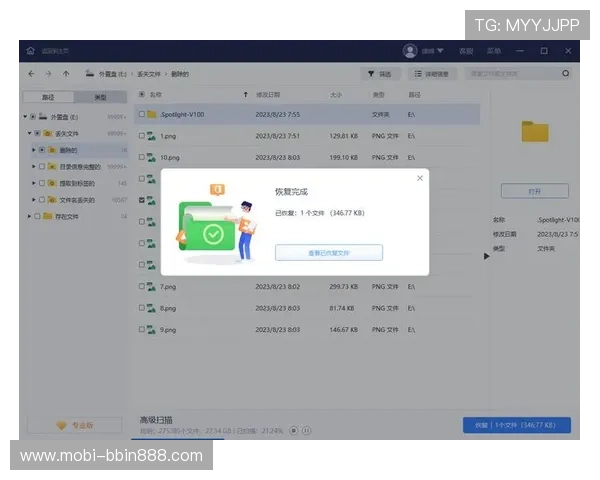Toggle checkbox for 提取到标签的 in tree
This screenshot has height=480, width=600.
pos(42,183)
